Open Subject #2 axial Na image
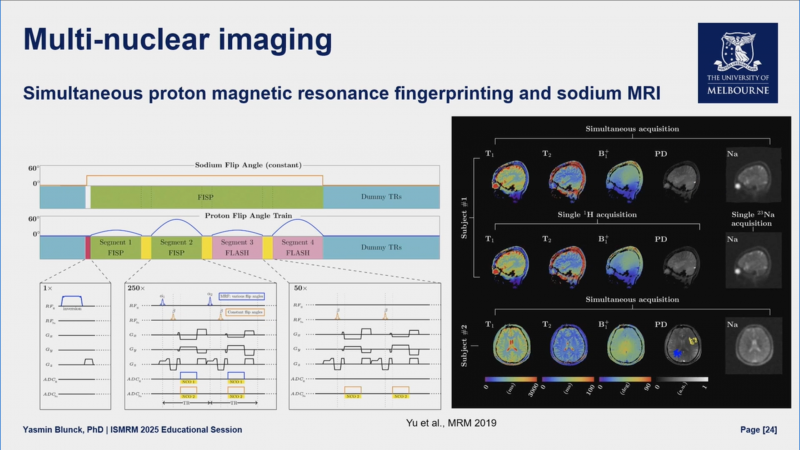This screenshot has width=800, height=450. [x=754, y=345]
